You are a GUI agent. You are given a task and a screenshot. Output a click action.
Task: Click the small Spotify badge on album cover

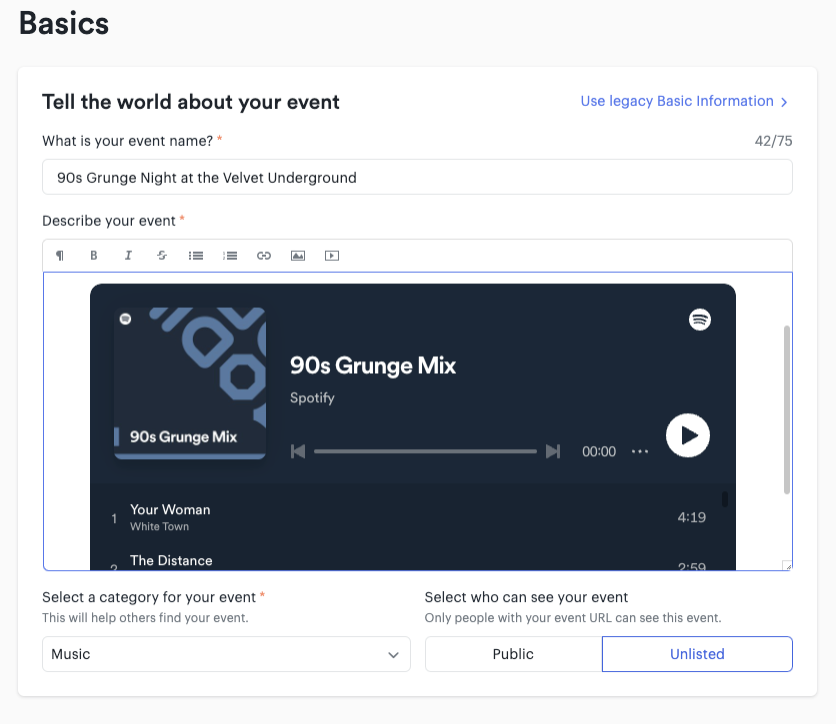[125, 319]
